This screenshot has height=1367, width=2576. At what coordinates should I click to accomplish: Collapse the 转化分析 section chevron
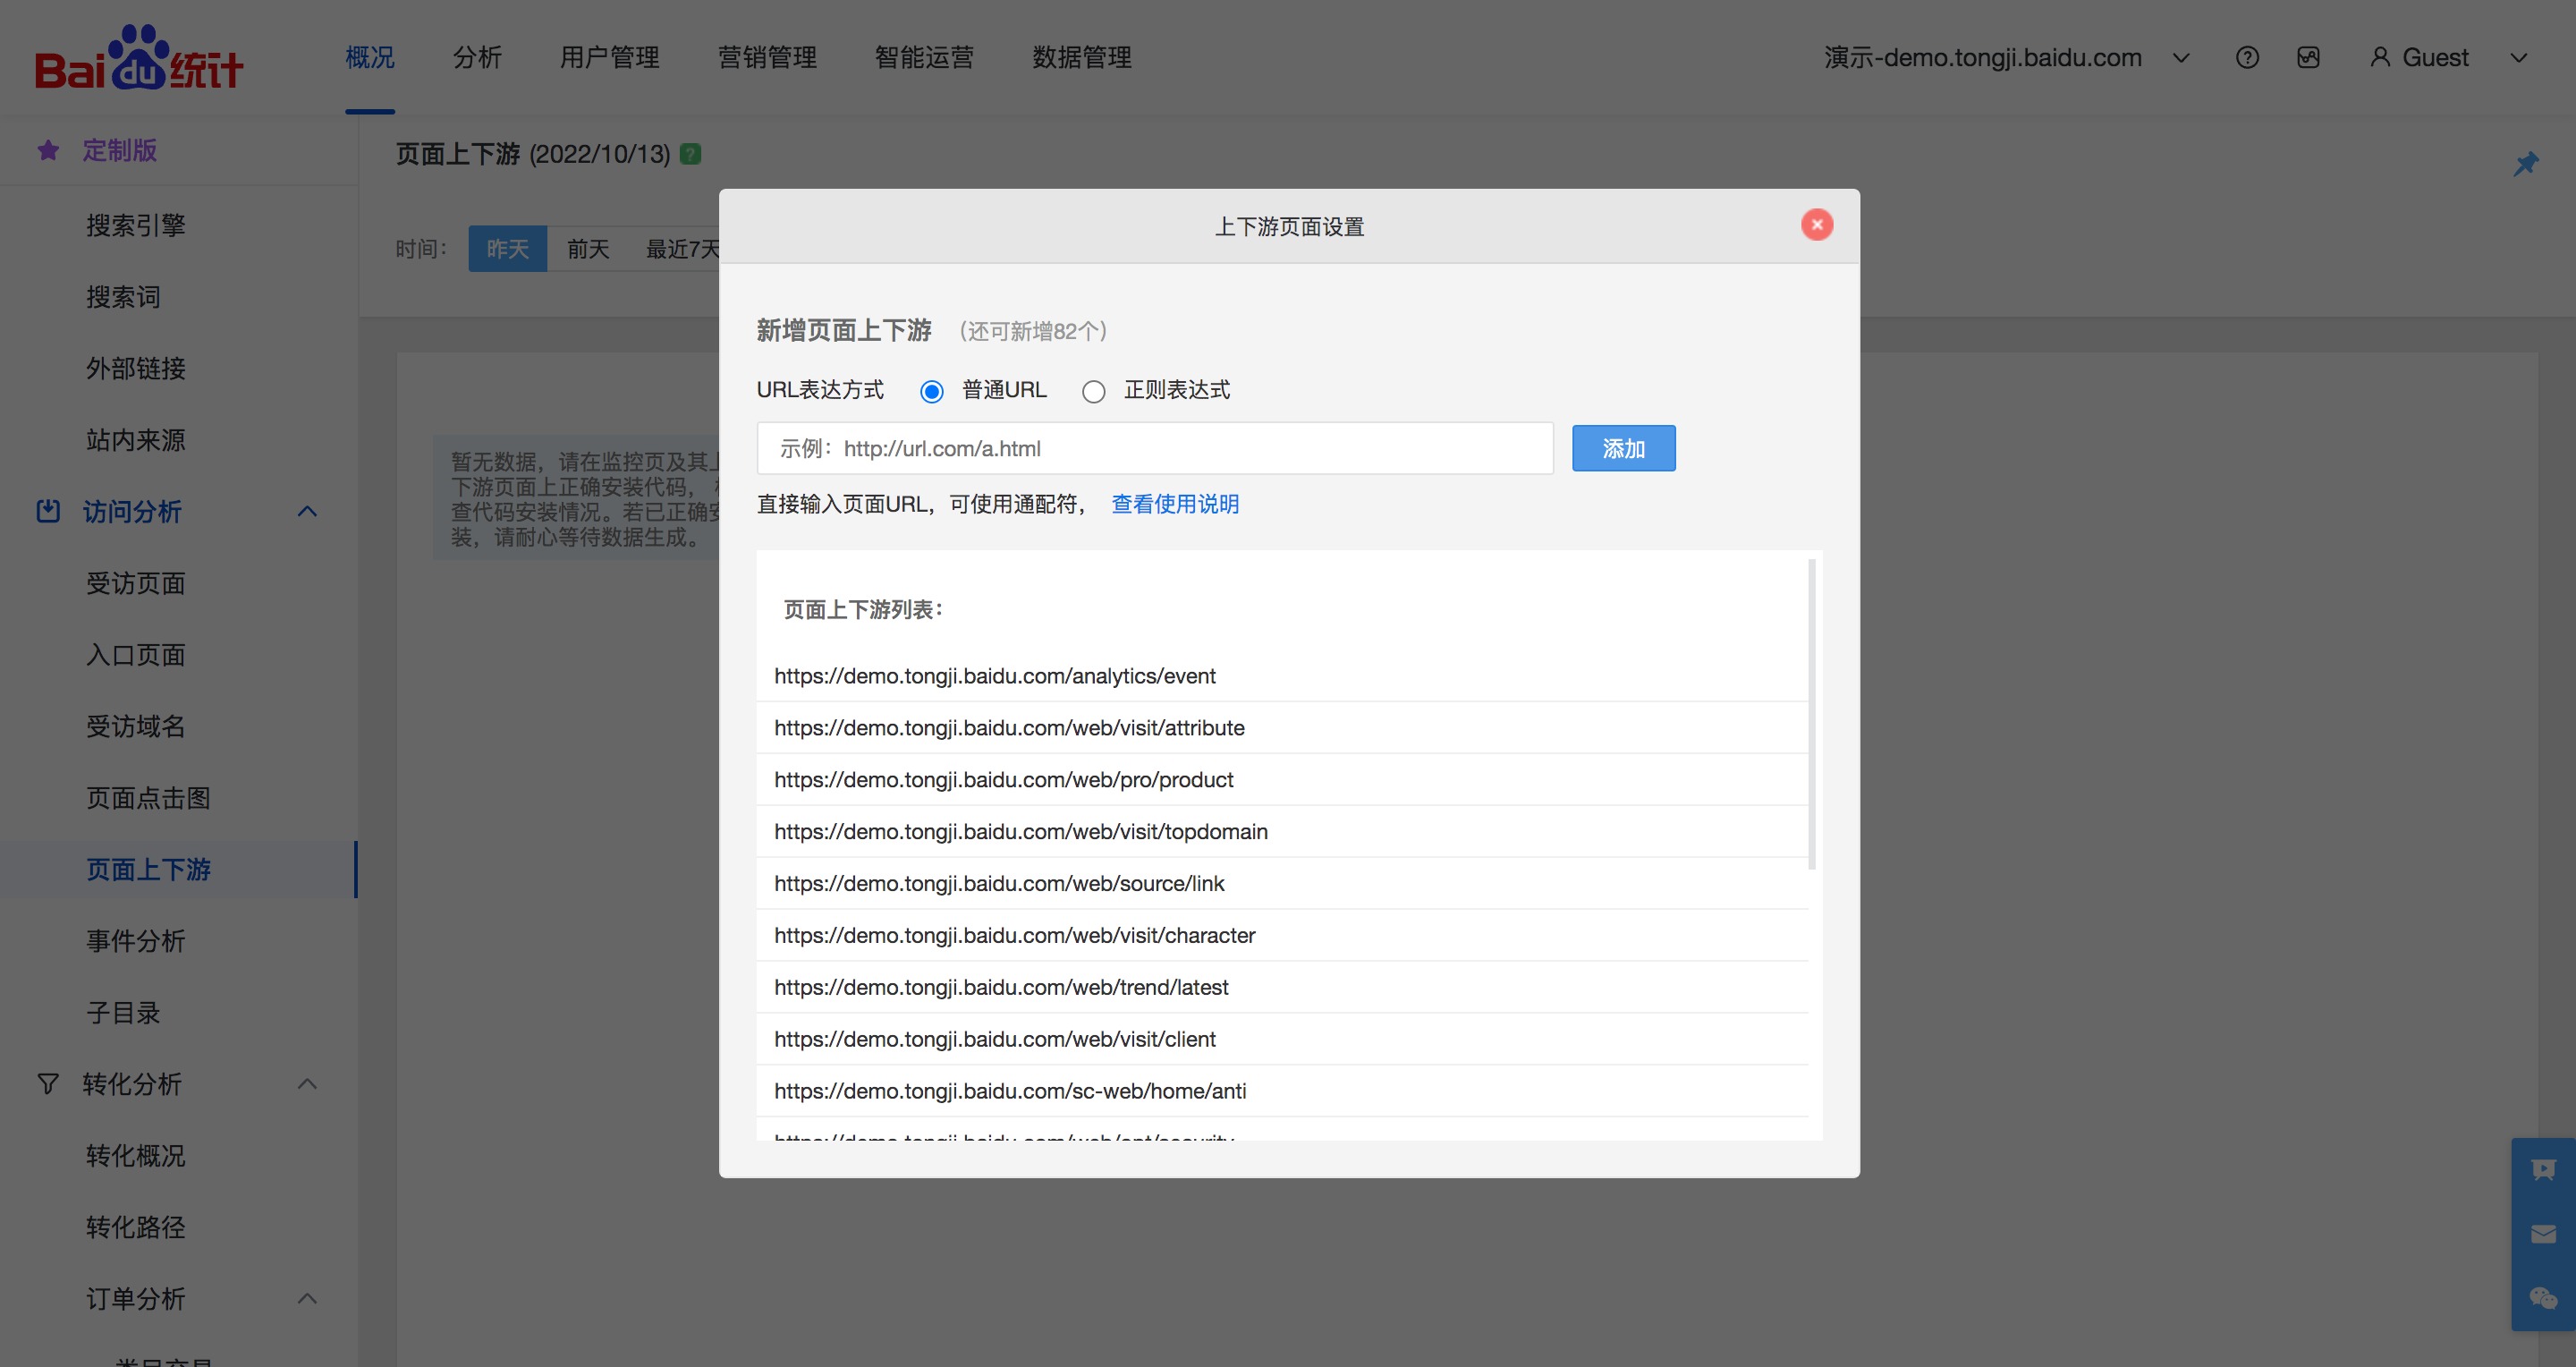point(307,1084)
